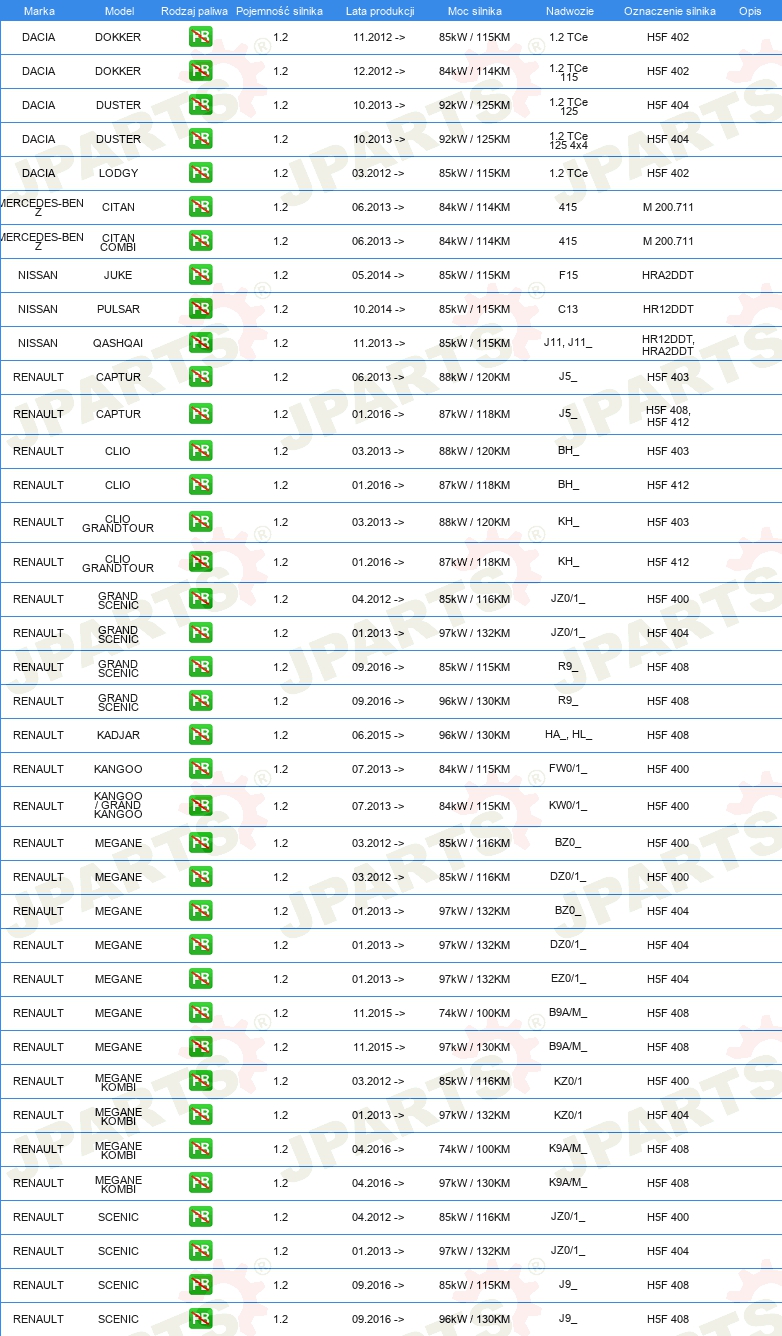The height and width of the screenshot is (1336, 782).
Task: Click production date 12.2012 ->
Action: pos(379,71)
